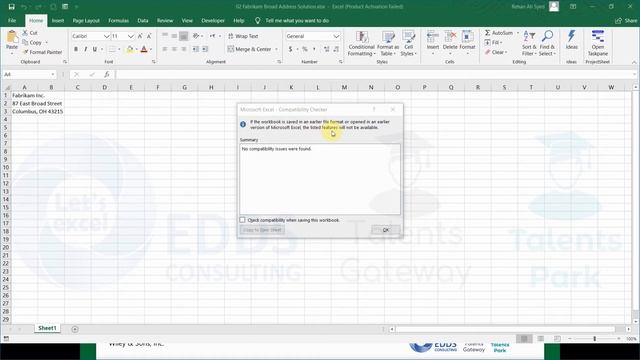
Task: Open Sort & Filter menu
Action: tap(529, 43)
